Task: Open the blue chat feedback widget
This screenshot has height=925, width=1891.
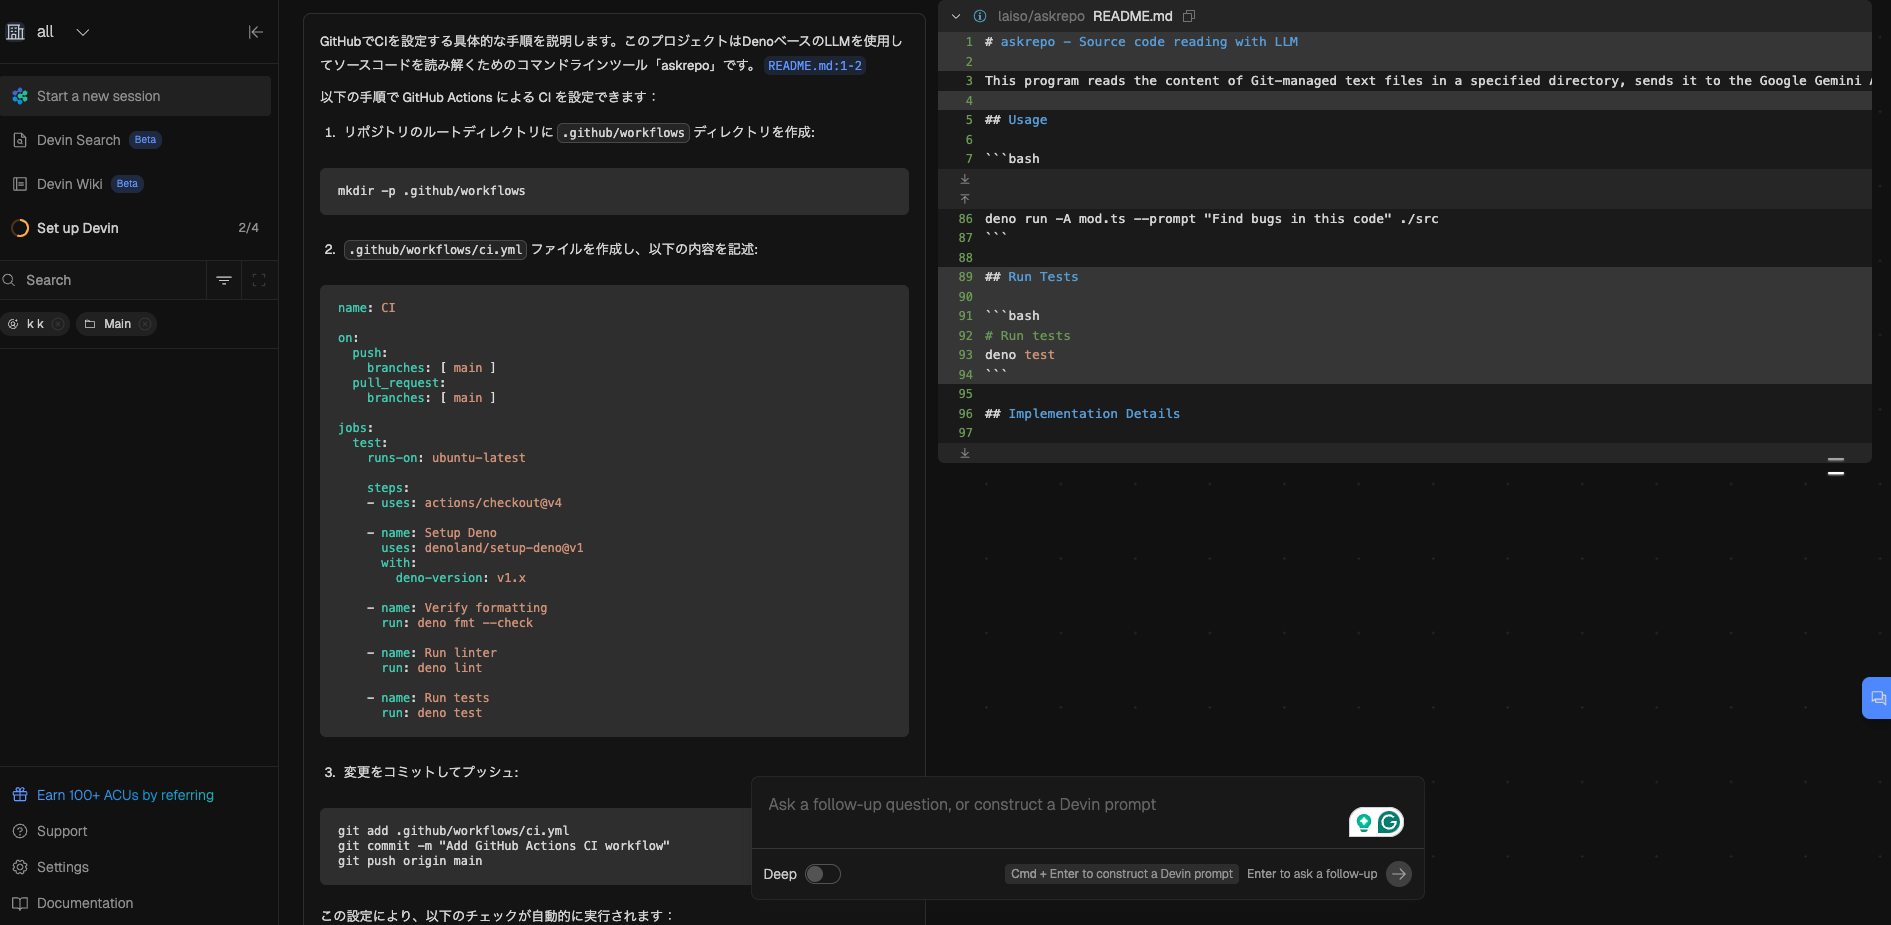Action: point(1877,698)
